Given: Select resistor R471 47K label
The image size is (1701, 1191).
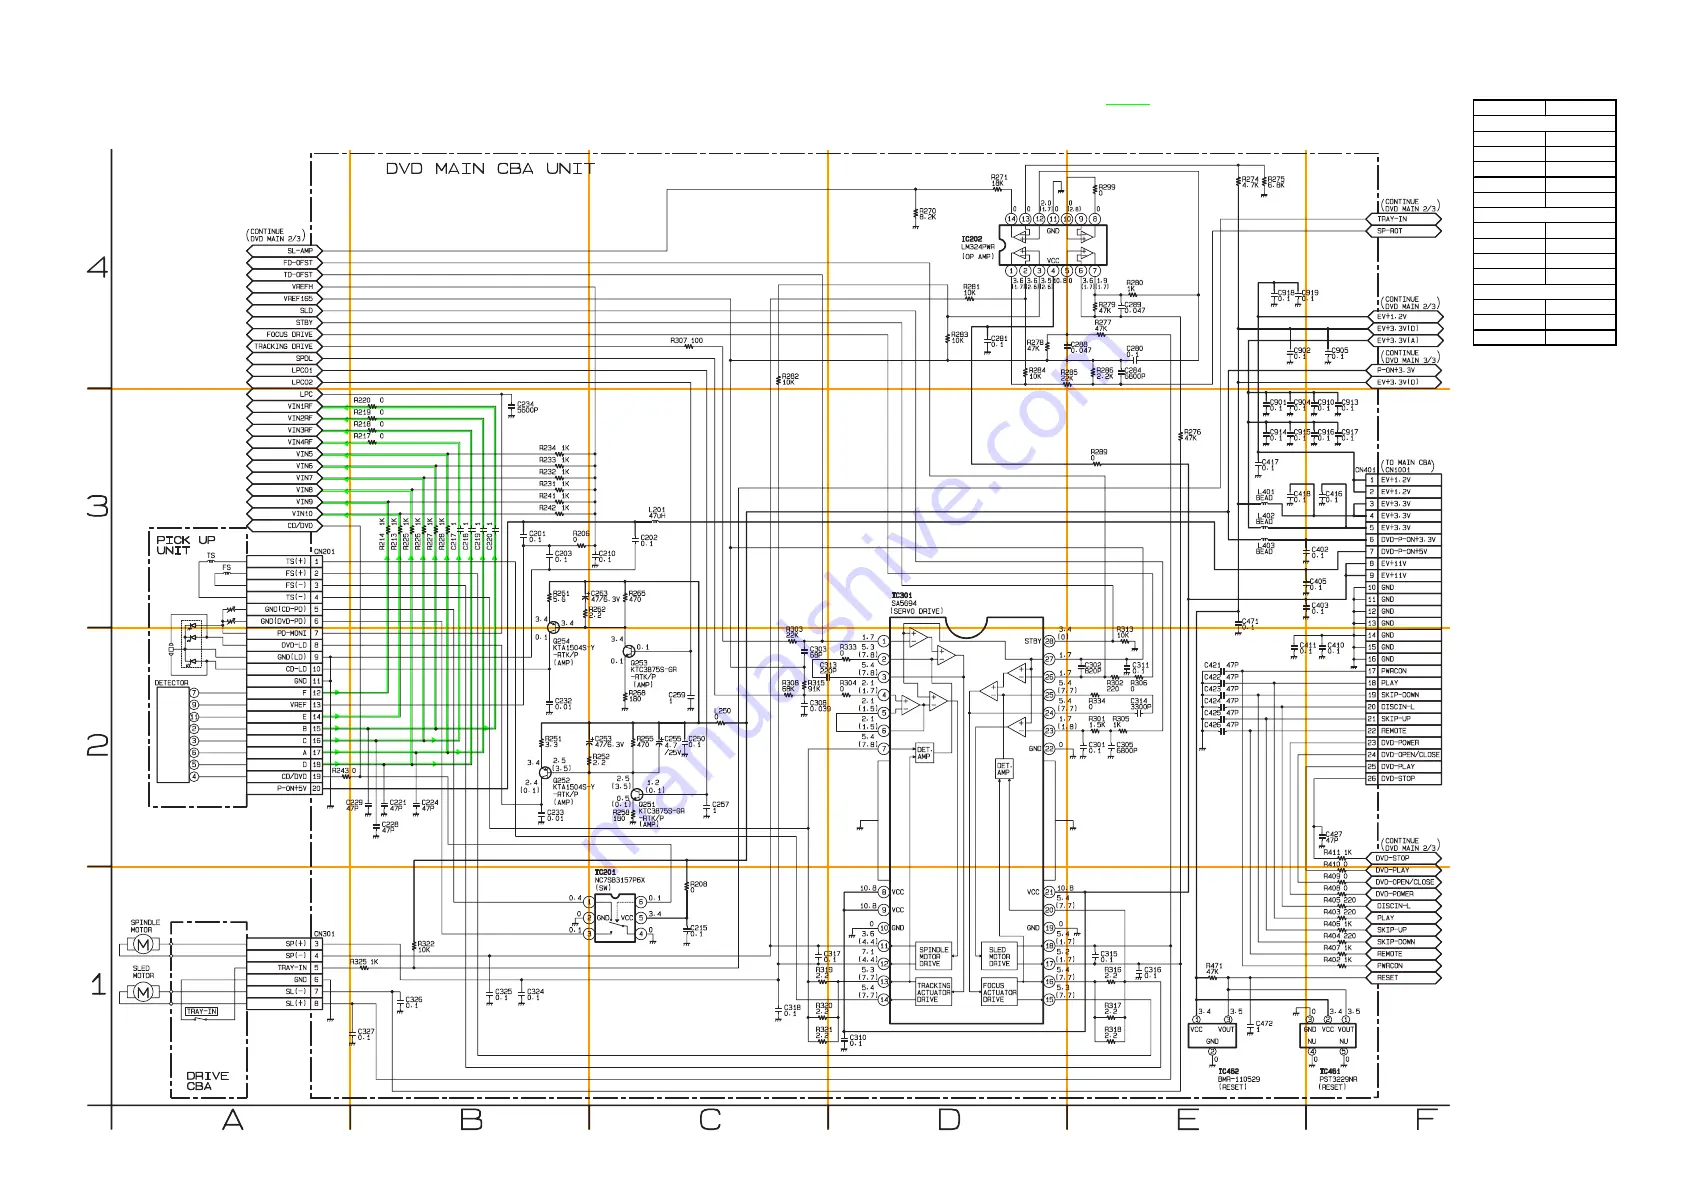Looking at the screenshot, I should click(x=1214, y=969).
